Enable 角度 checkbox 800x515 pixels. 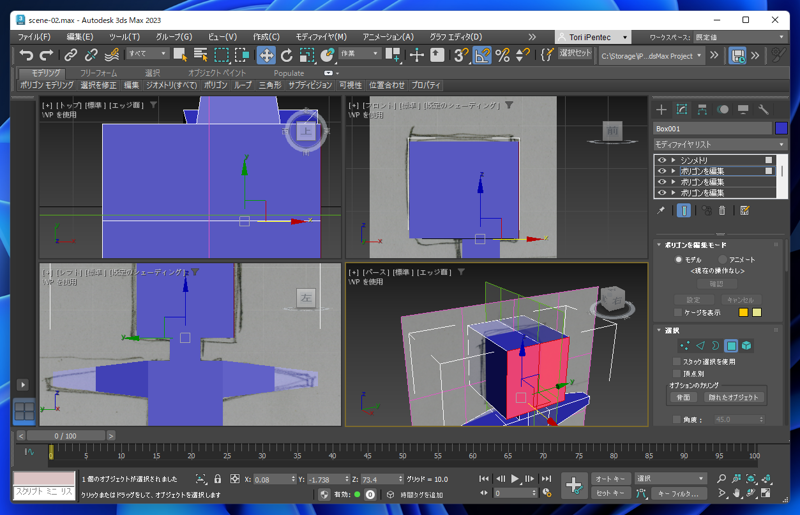click(677, 420)
